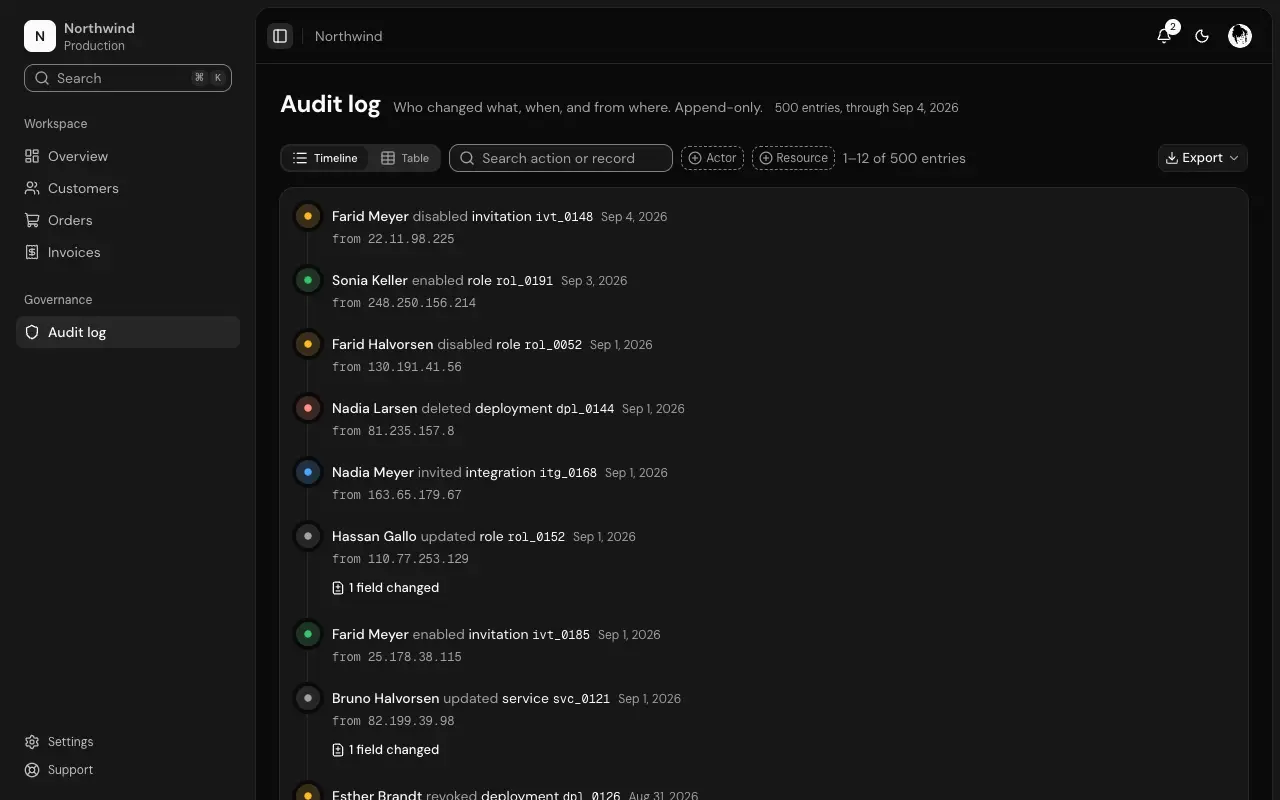Viewport: 1280px width, 800px height.
Task: Switch to dark mode moon icon
Action: point(1202,36)
